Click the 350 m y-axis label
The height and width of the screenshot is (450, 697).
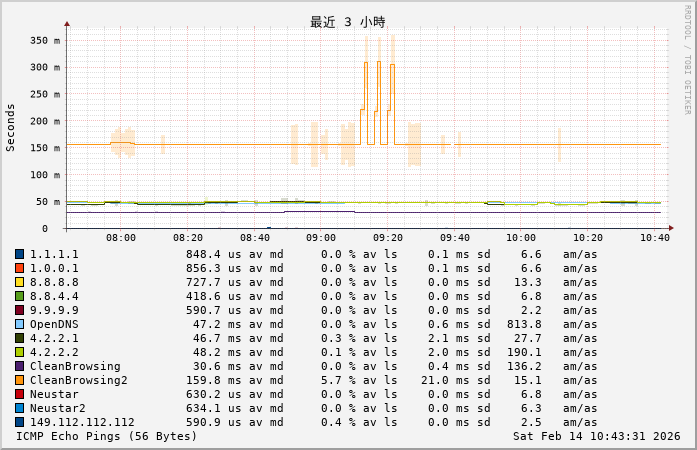click(x=44, y=41)
